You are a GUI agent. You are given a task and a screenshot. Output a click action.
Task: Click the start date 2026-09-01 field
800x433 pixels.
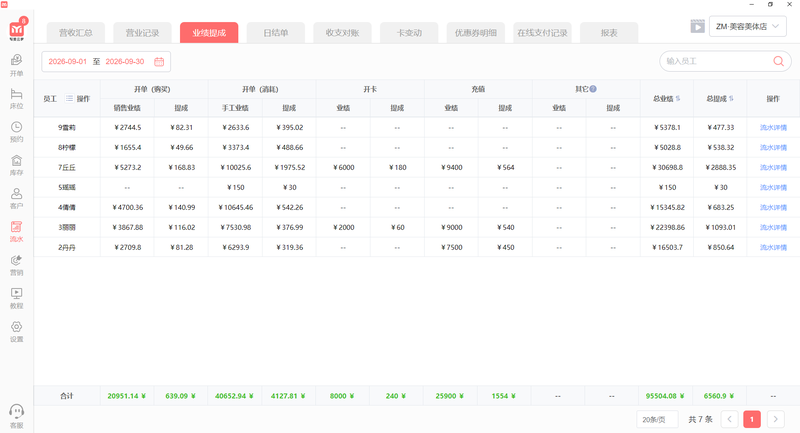67,62
